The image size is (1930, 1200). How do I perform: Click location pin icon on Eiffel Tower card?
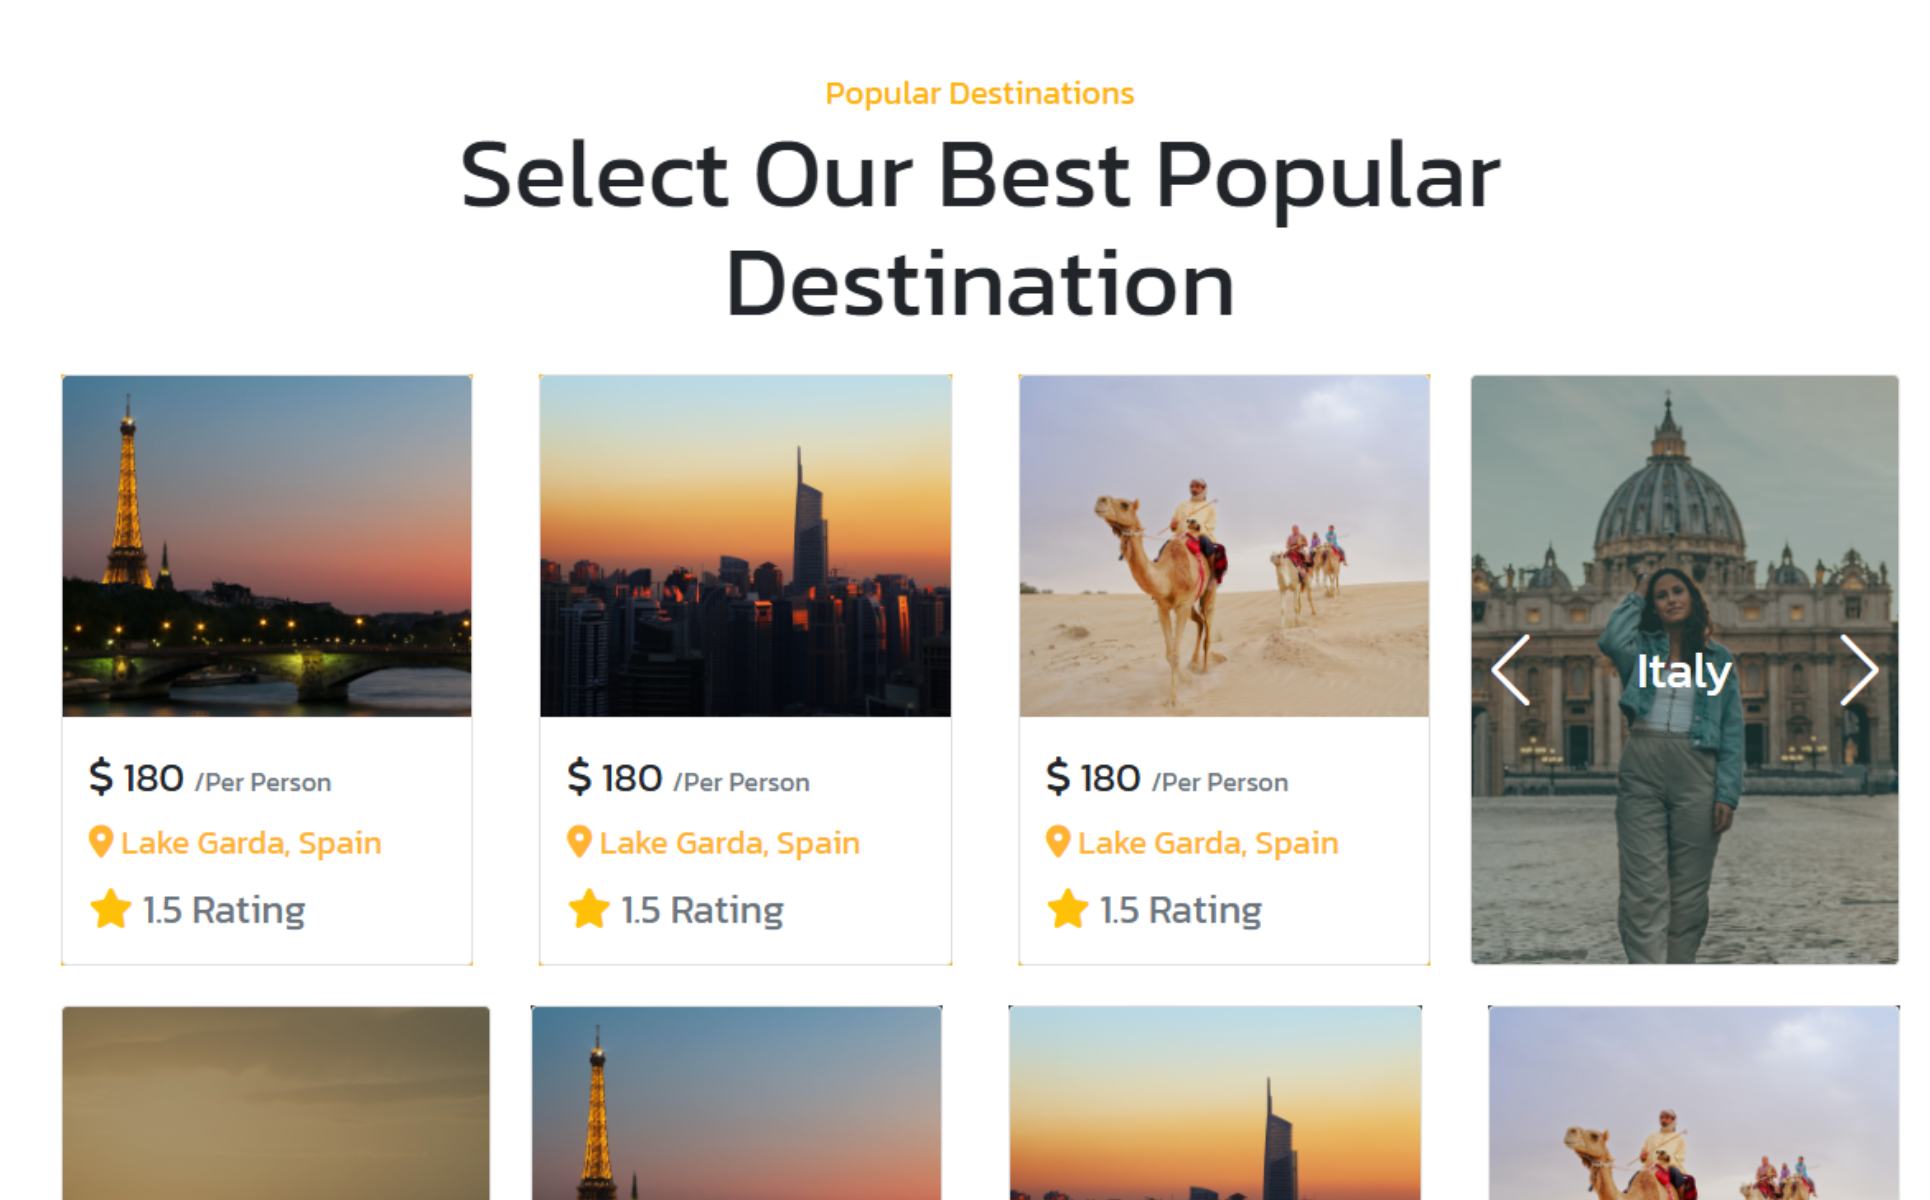click(x=100, y=842)
